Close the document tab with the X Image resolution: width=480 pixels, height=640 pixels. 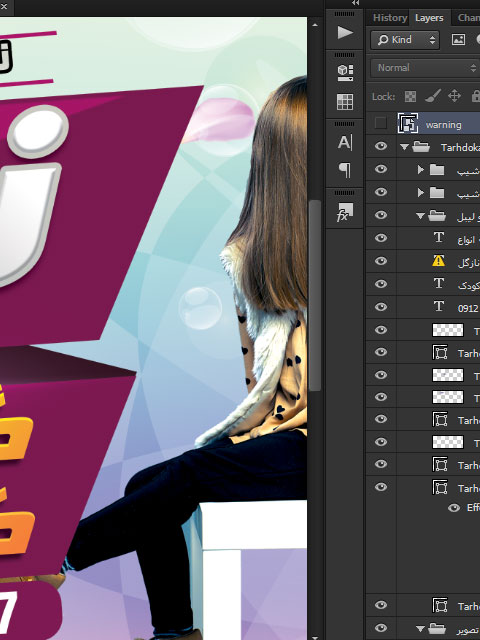click(x=4, y=6)
